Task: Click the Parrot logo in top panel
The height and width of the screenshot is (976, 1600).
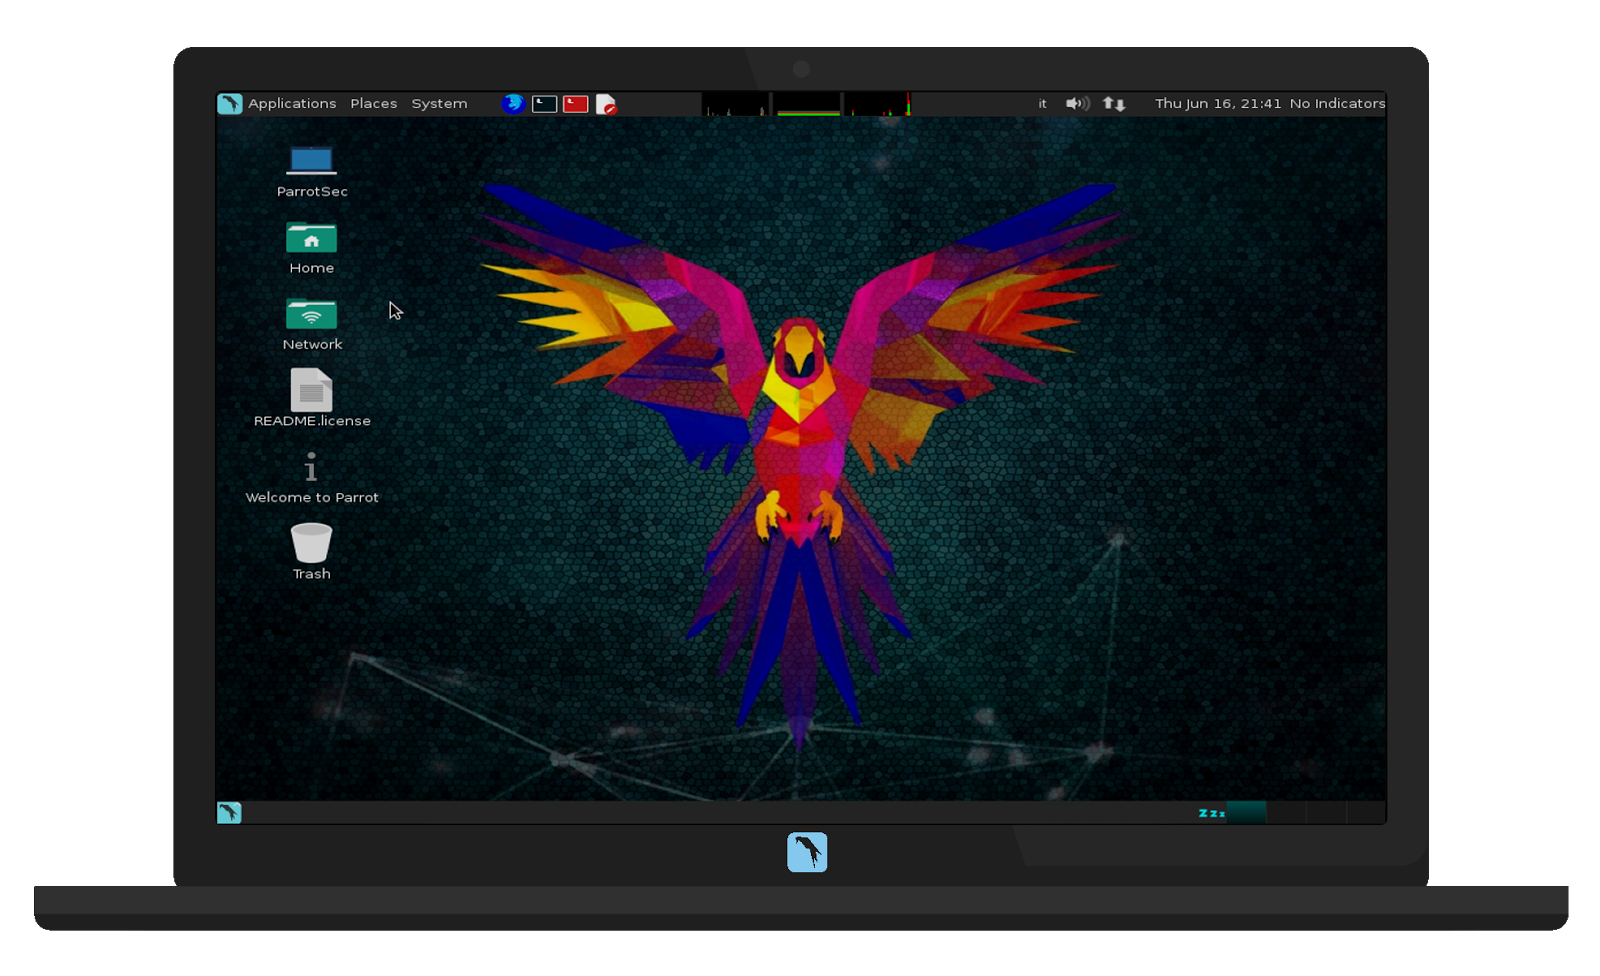Action: [230, 103]
